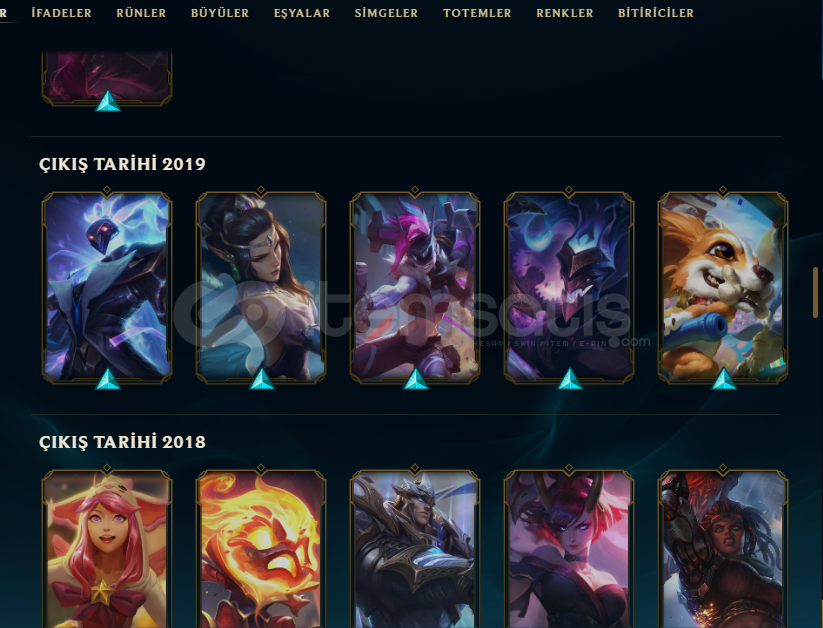Open the İFADELER tab
This screenshot has width=823, height=628.
point(61,13)
